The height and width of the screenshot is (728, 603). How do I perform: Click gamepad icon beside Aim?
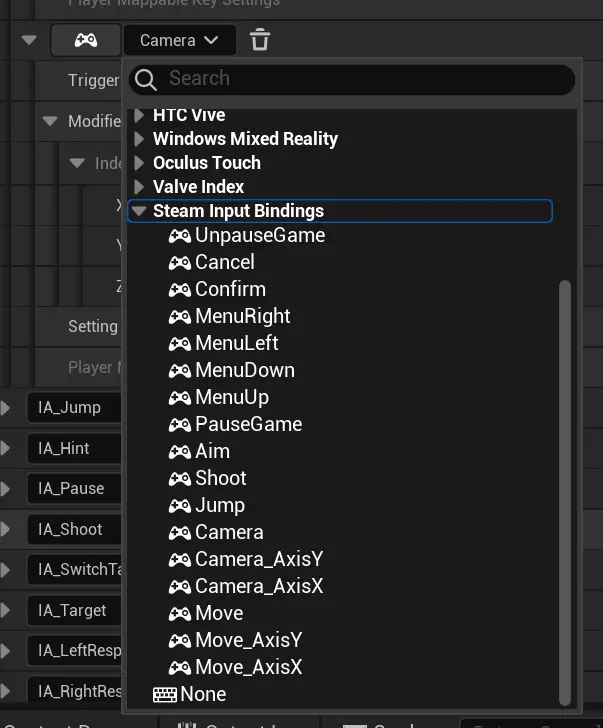pyautogui.click(x=180, y=452)
